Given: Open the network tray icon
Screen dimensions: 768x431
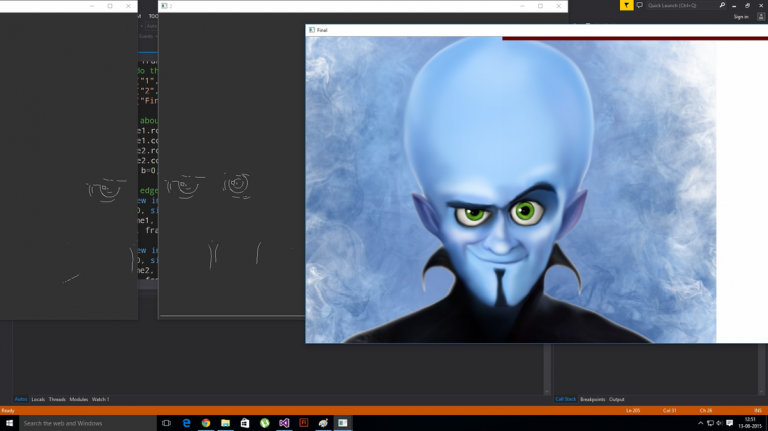Looking at the screenshot, I should [x=710, y=423].
